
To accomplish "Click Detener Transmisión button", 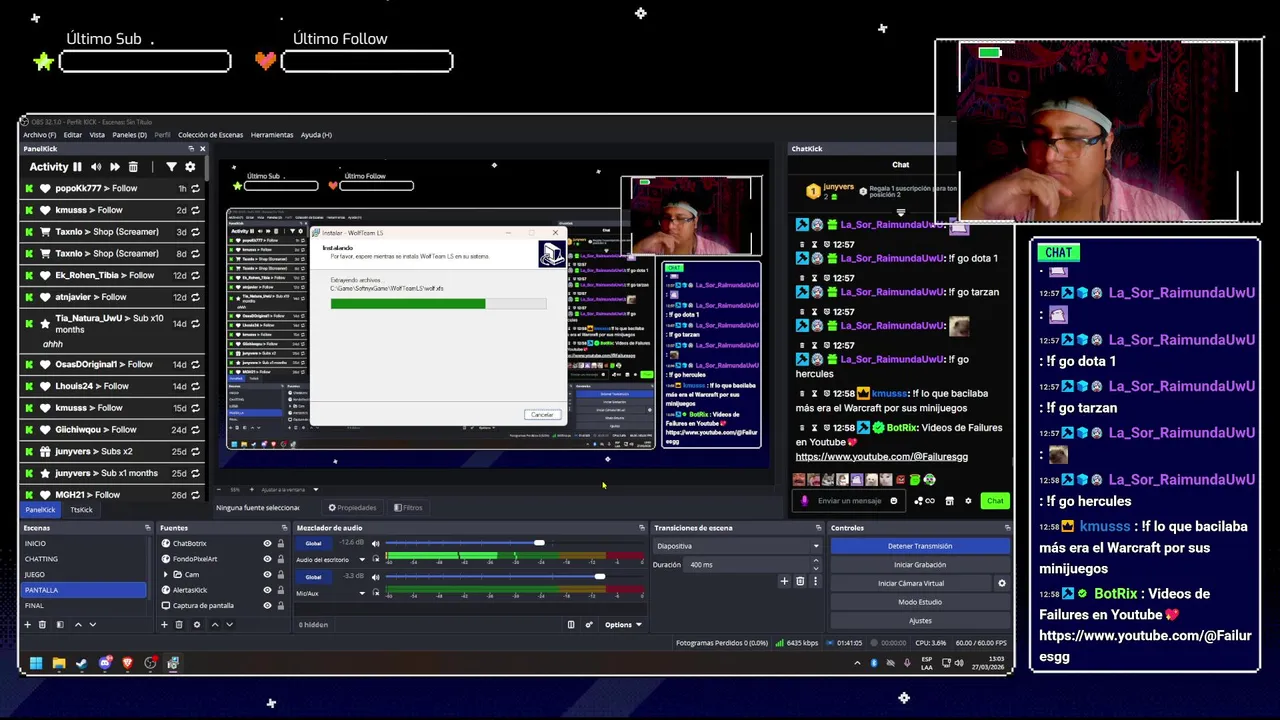I will click(x=920, y=546).
